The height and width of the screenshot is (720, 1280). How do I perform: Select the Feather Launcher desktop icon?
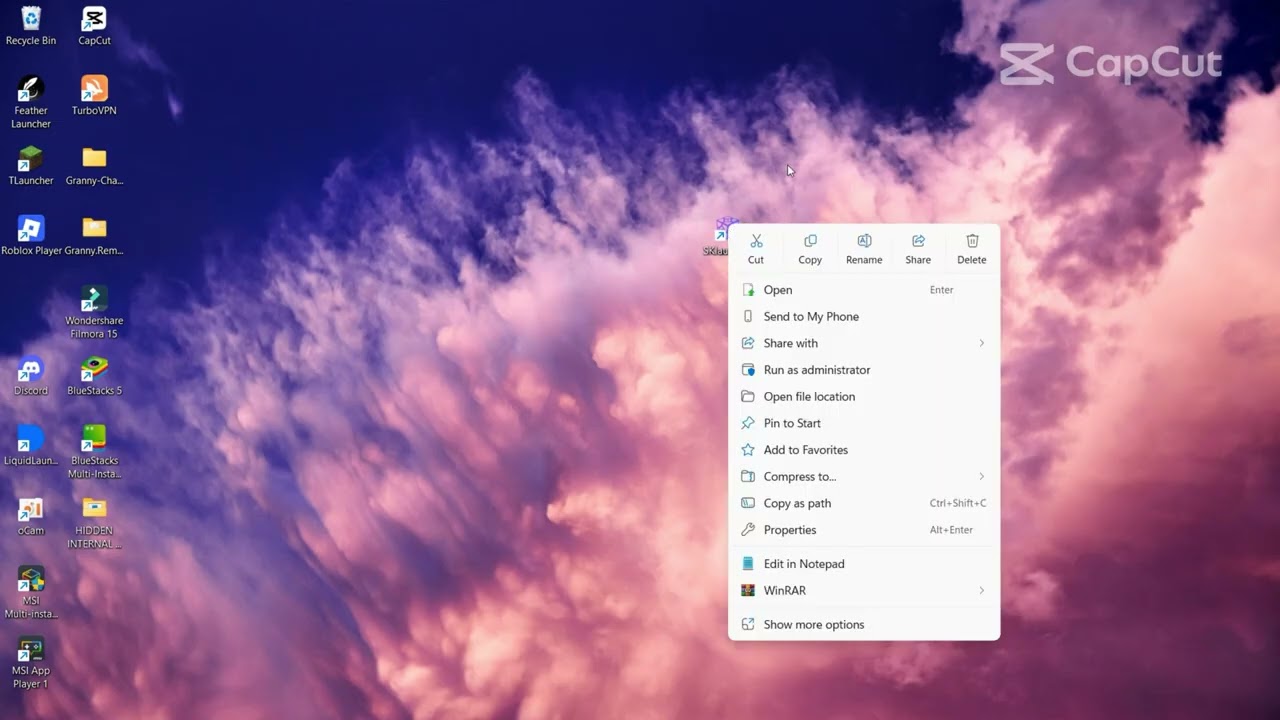(x=31, y=102)
